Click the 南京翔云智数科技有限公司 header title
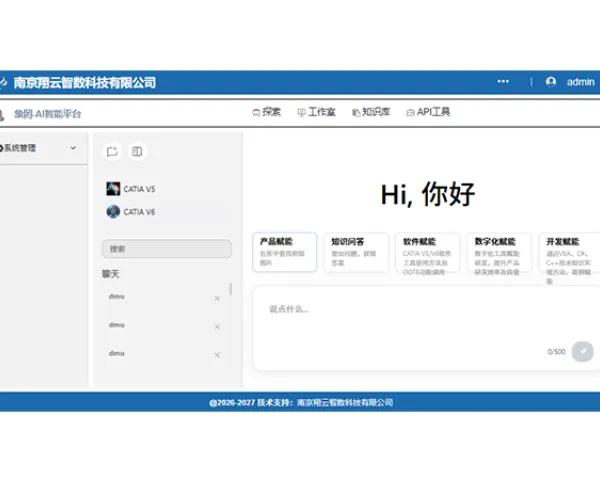The width and height of the screenshot is (600, 480). pyautogui.click(x=85, y=82)
